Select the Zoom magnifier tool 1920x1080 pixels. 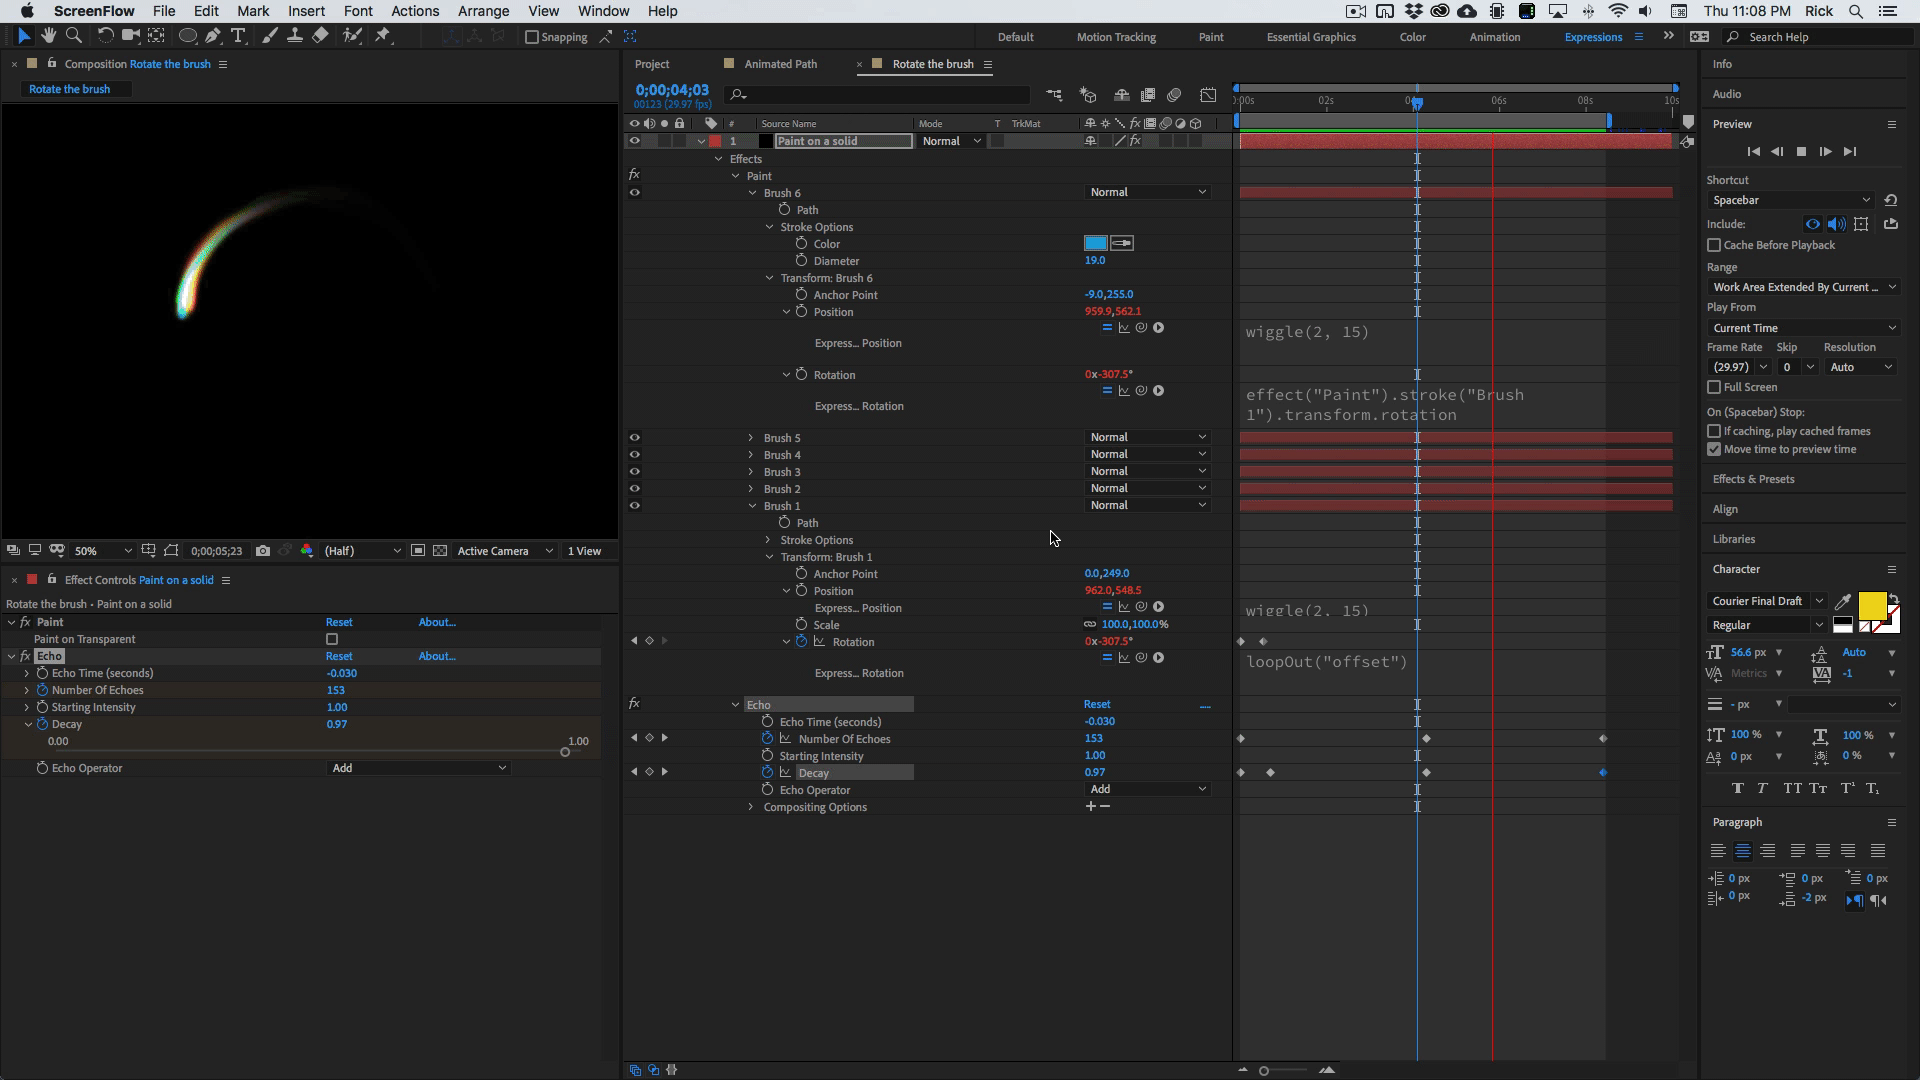tap(73, 36)
